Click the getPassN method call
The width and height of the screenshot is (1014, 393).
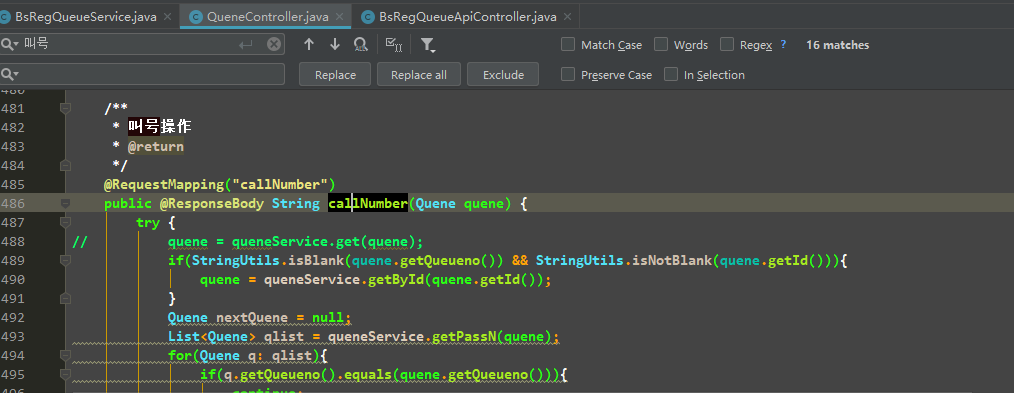pyautogui.click(x=464, y=337)
